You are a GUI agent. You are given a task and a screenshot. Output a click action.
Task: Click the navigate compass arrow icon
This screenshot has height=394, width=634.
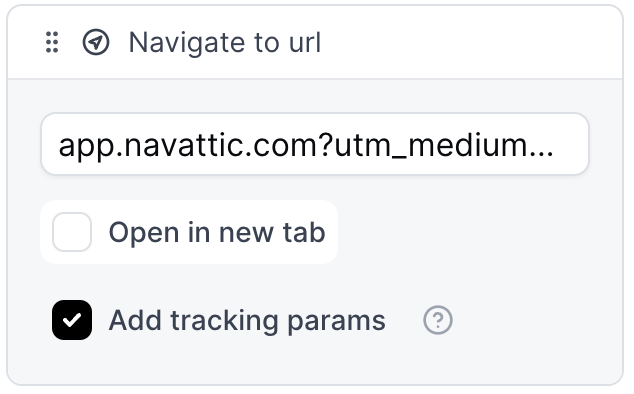pyautogui.click(x=96, y=42)
